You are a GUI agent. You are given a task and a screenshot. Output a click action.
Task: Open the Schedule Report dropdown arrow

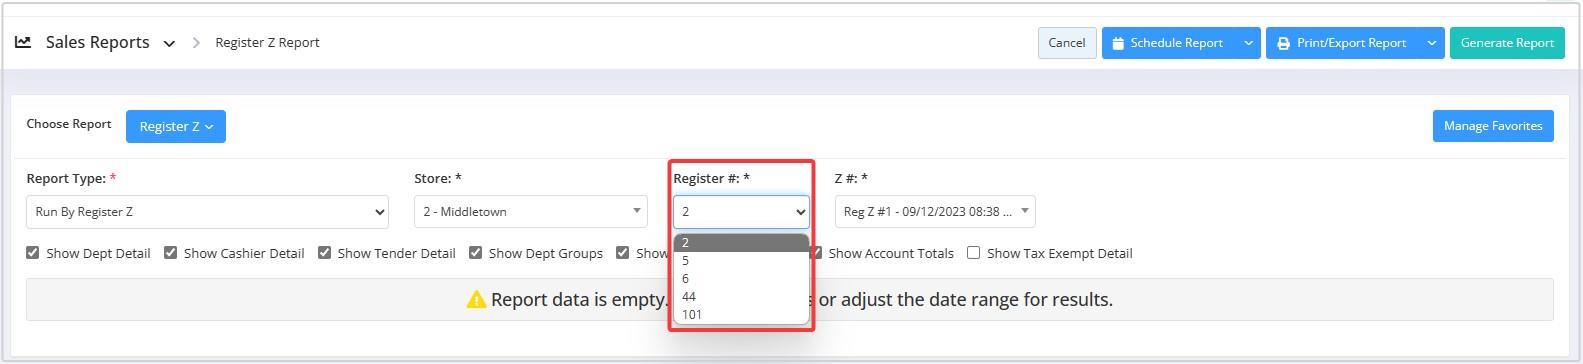click(1248, 43)
